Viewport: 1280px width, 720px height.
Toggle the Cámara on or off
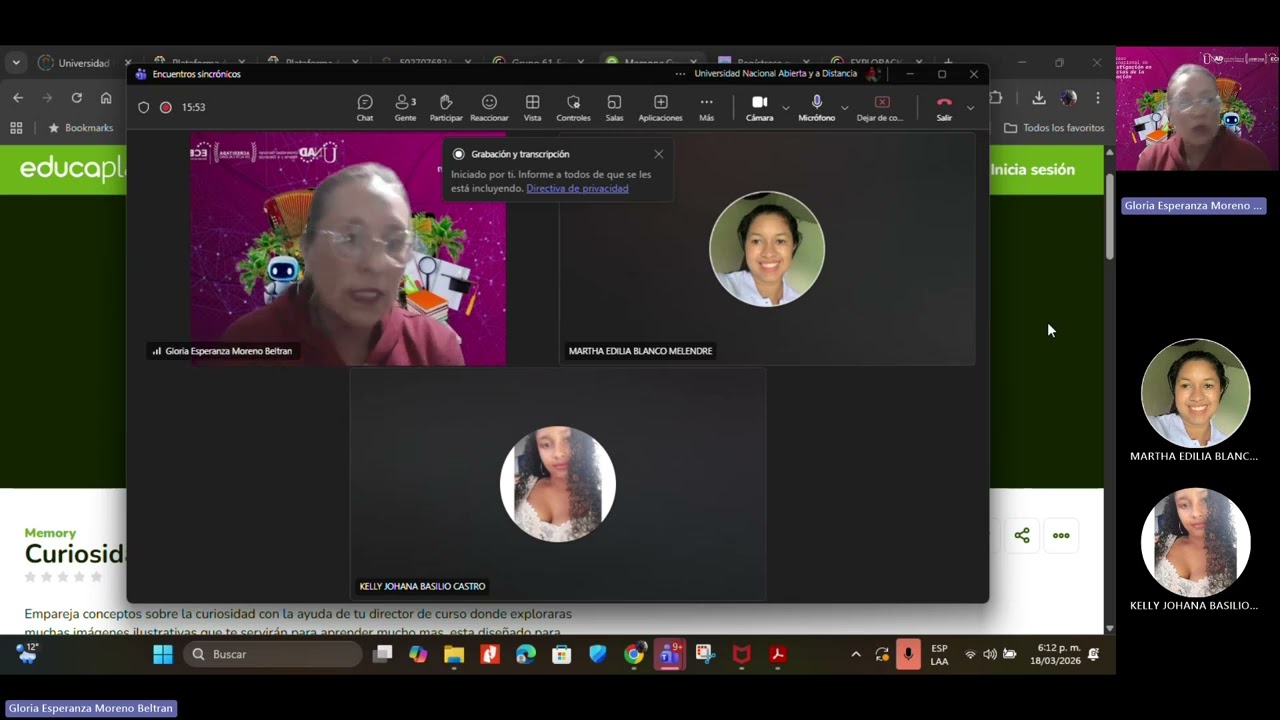759,108
